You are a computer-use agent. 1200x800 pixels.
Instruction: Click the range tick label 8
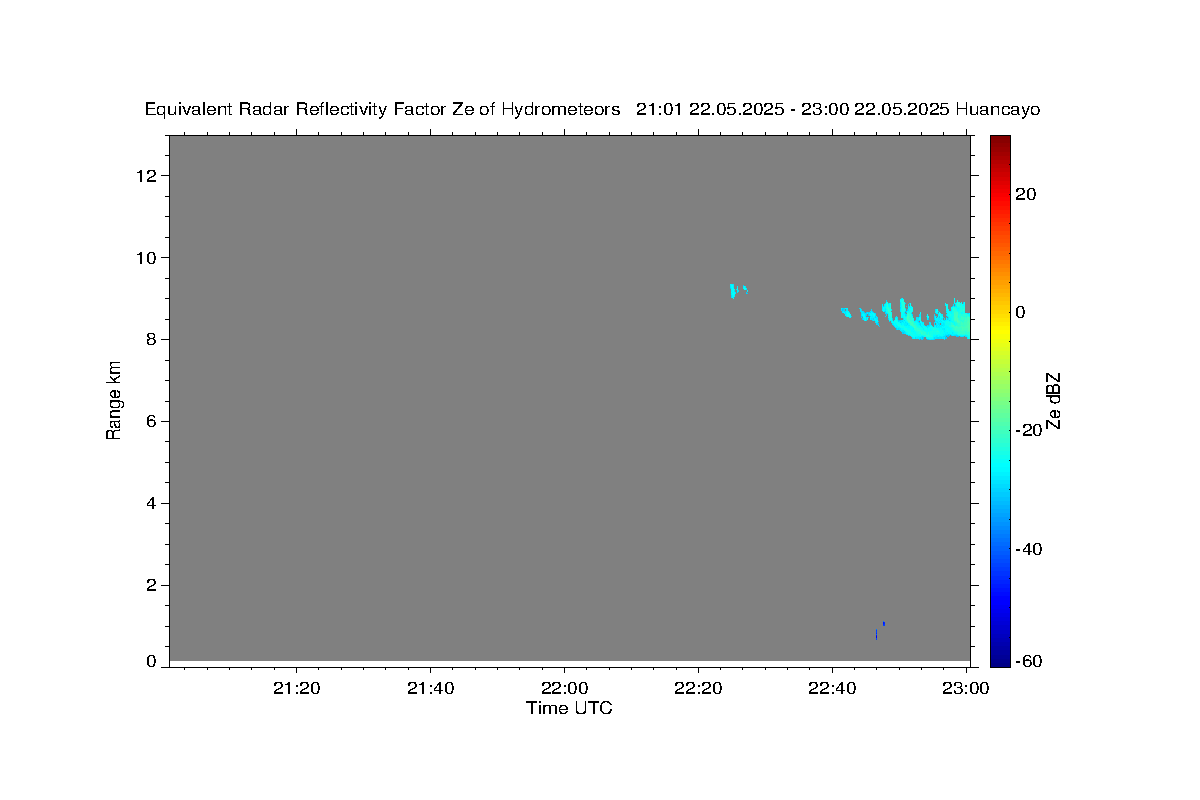click(x=153, y=340)
